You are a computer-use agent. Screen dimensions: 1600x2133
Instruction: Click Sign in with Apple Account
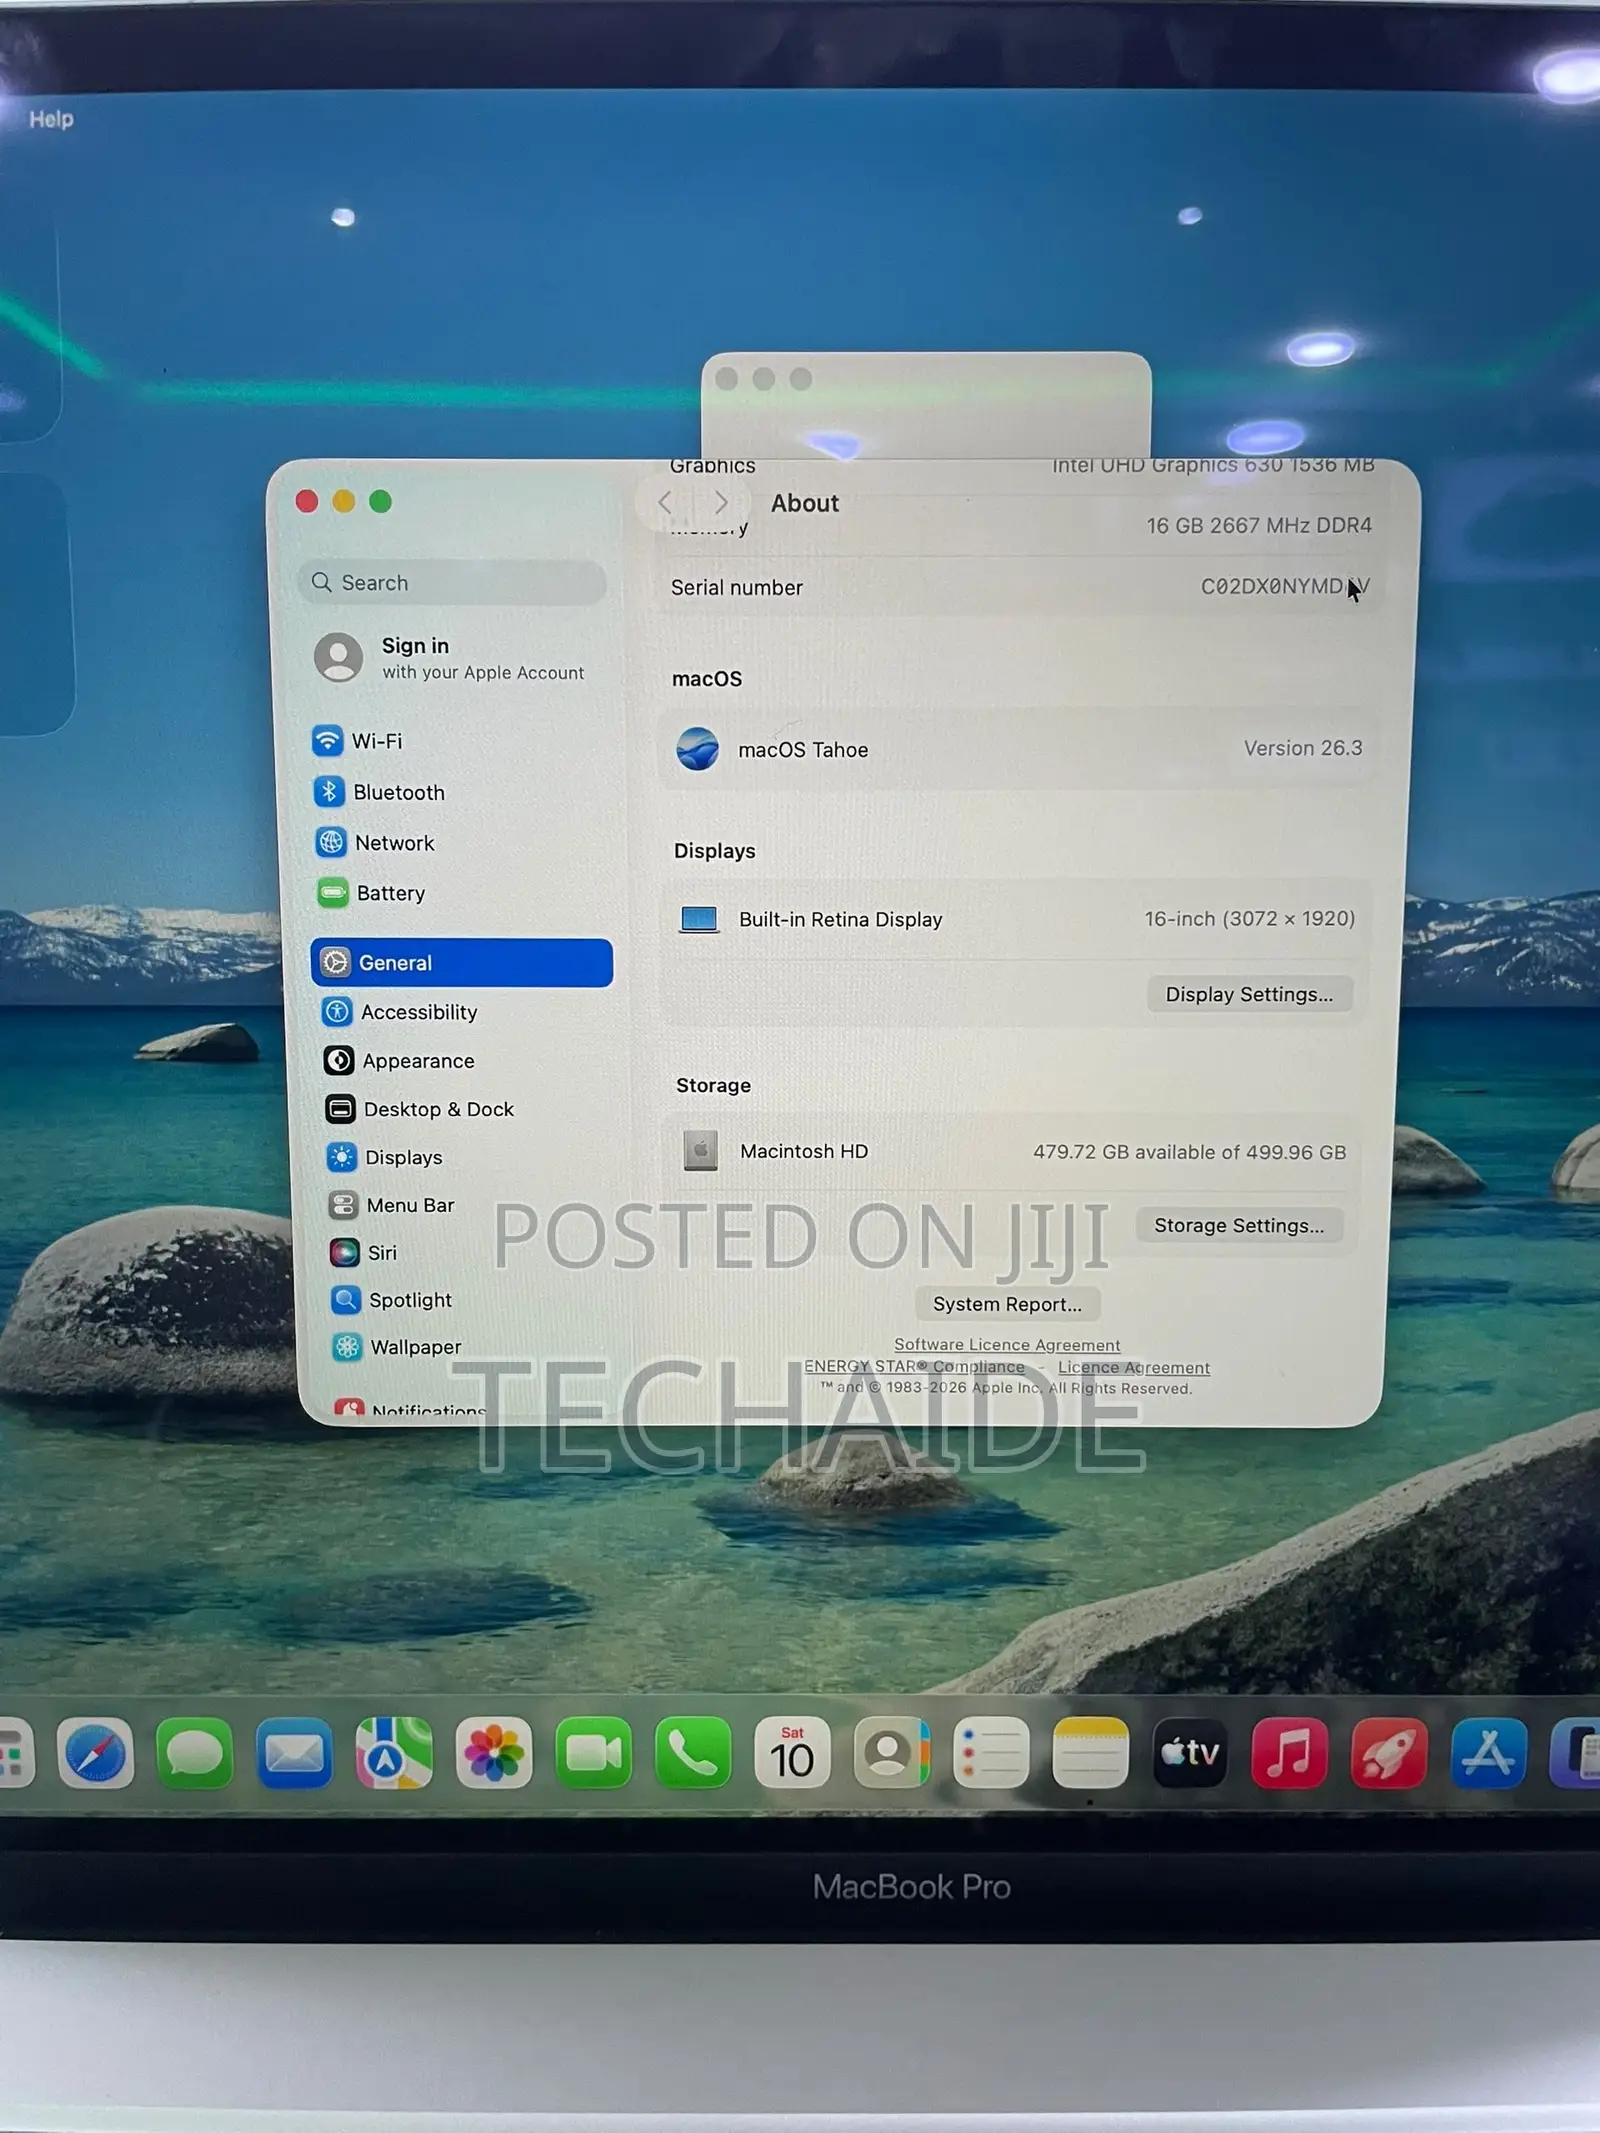click(x=450, y=658)
